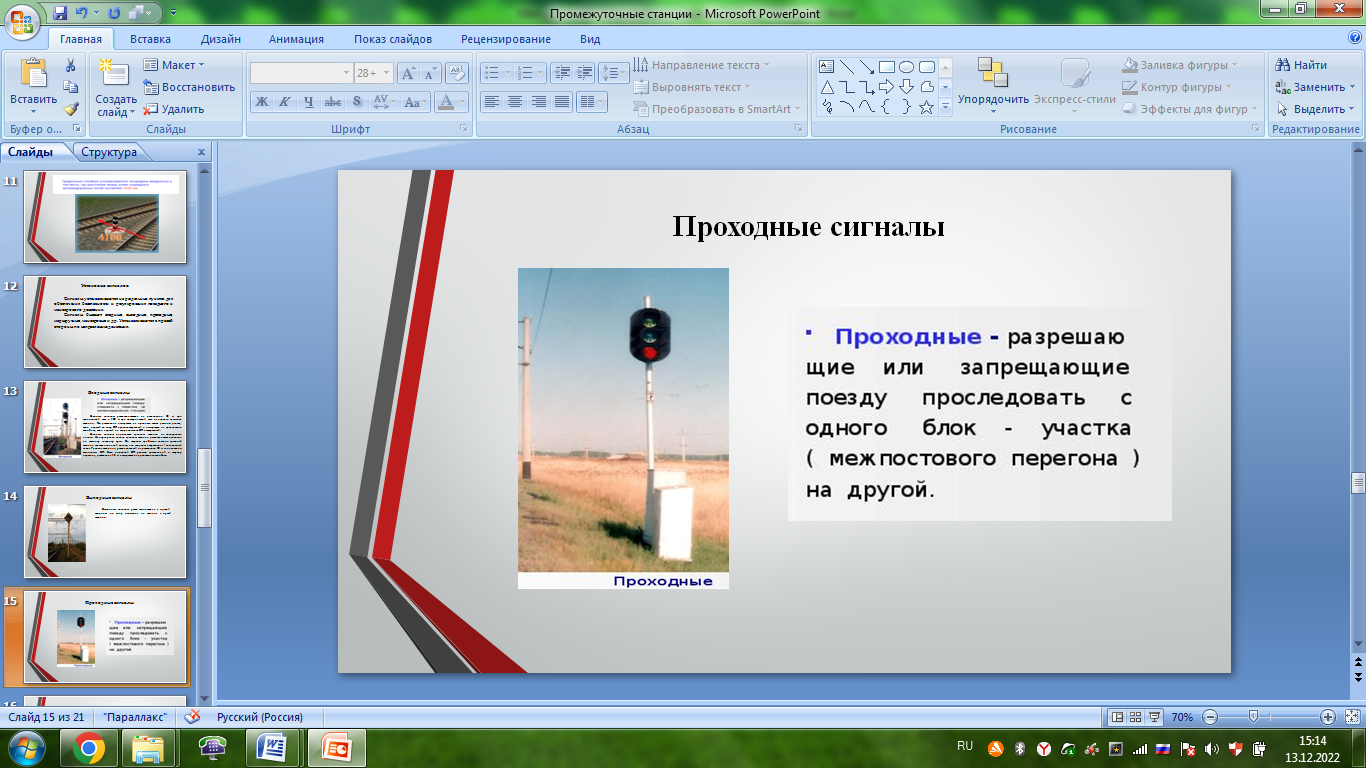Click the Find (Найти) binoculars button
1366x768 pixels.
pyautogui.click(x=1302, y=65)
